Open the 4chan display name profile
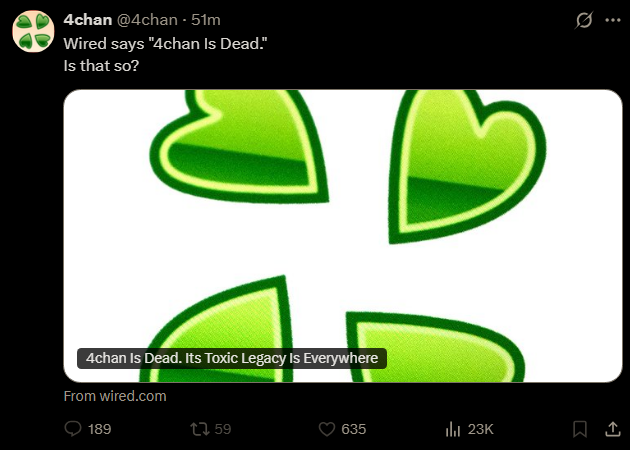 [x=87, y=20]
